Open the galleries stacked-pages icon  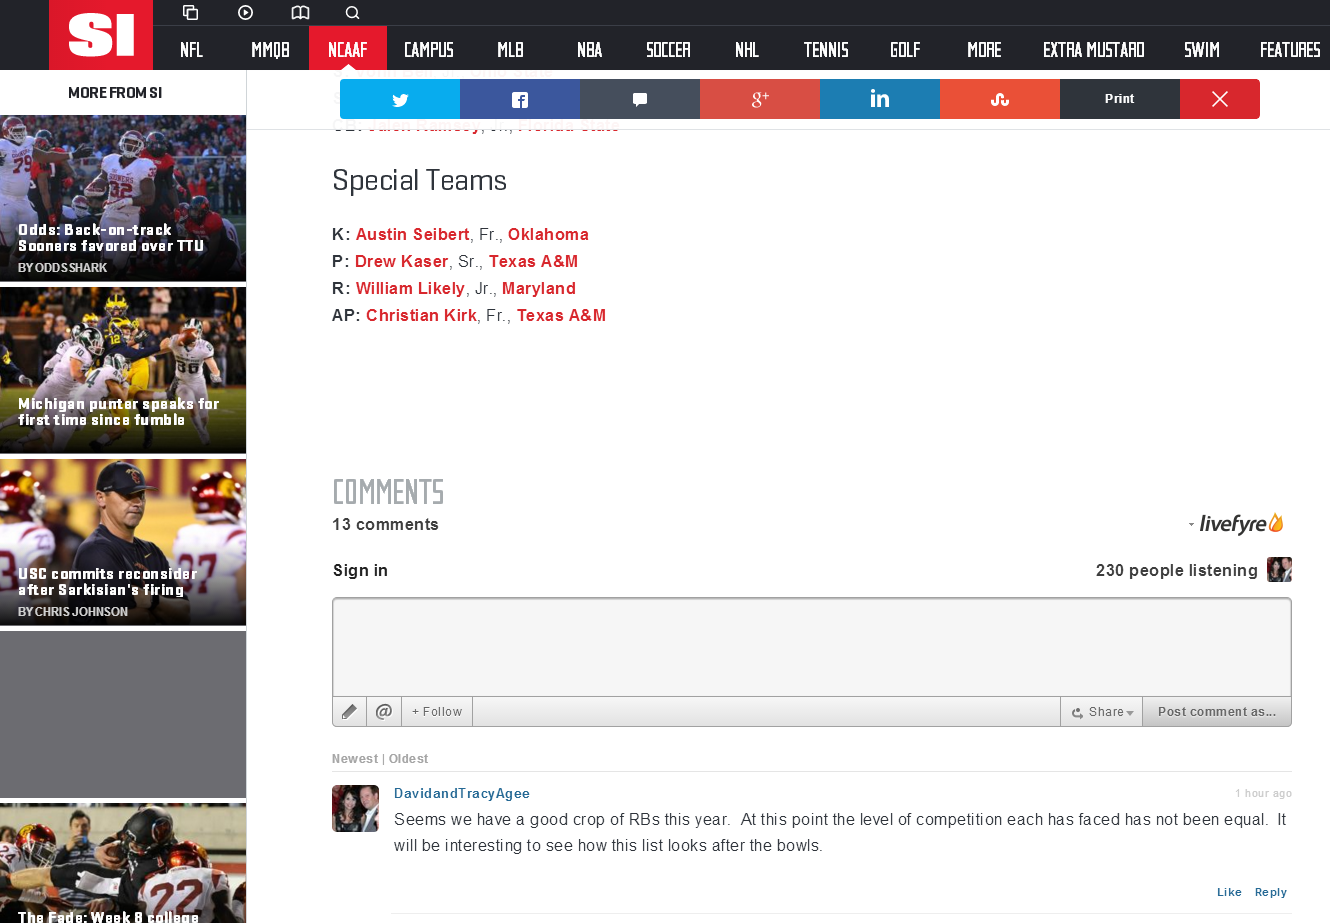coord(190,13)
